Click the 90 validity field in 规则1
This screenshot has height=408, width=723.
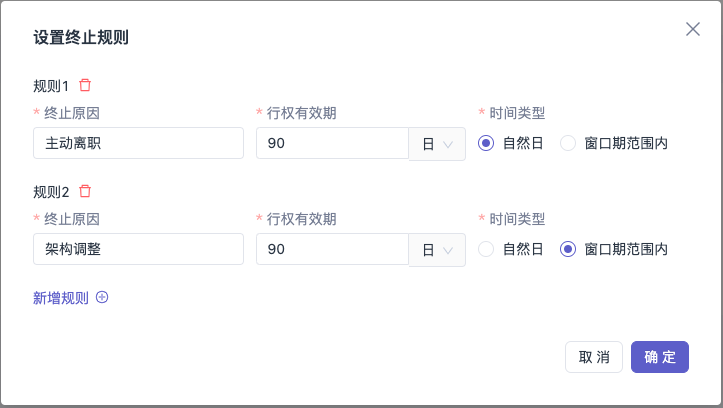point(332,143)
